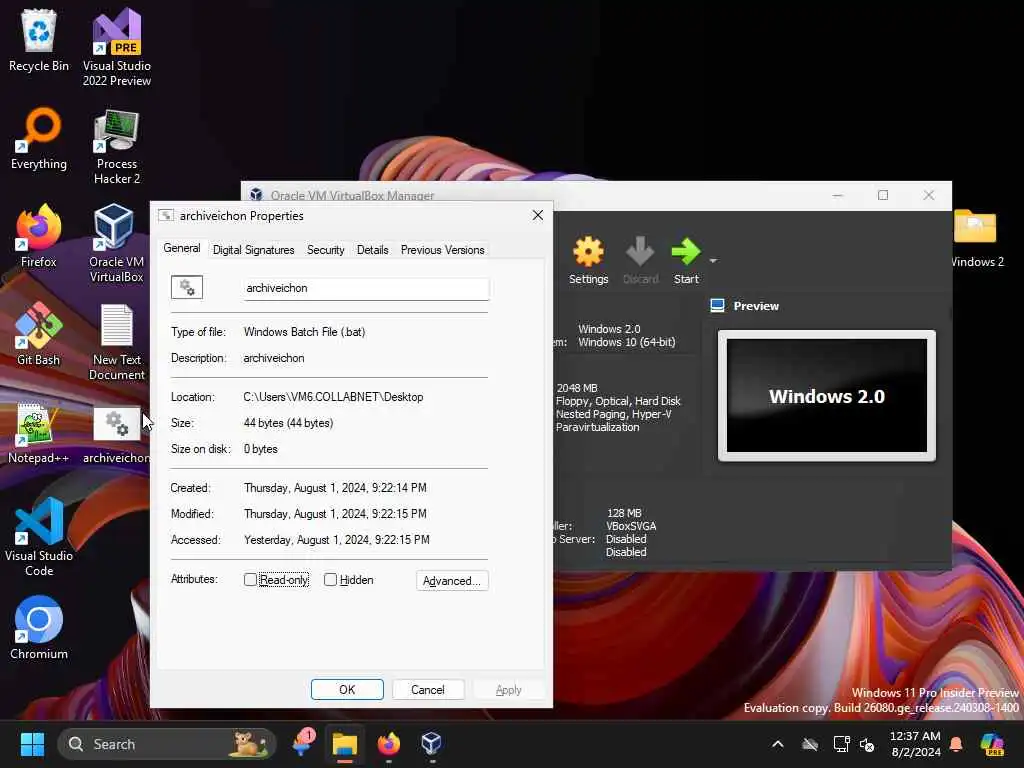Click the '0 bytes' size on disk value
1024x768 pixels.
tap(261, 449)
